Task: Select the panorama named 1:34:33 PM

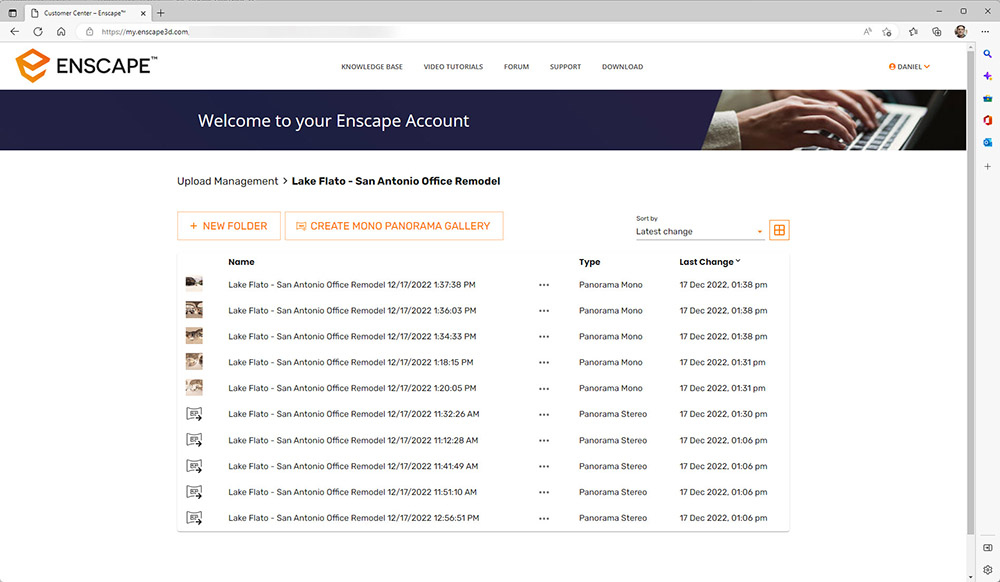Action: click(x=352, y=337)
